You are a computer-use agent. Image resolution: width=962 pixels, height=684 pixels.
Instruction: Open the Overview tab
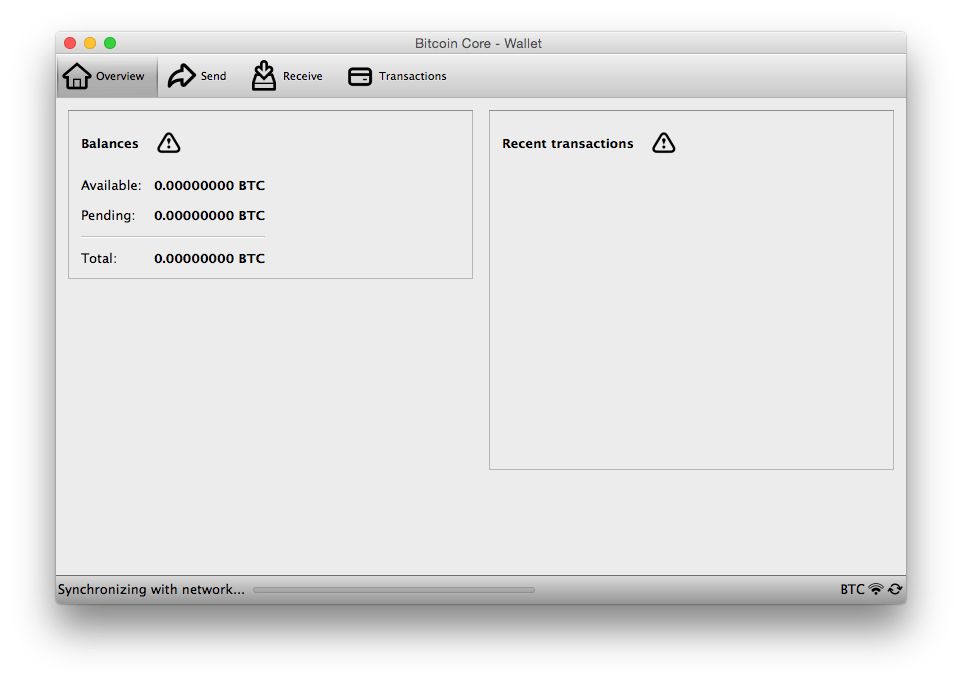pyautogui.click(x=107, y=76)
